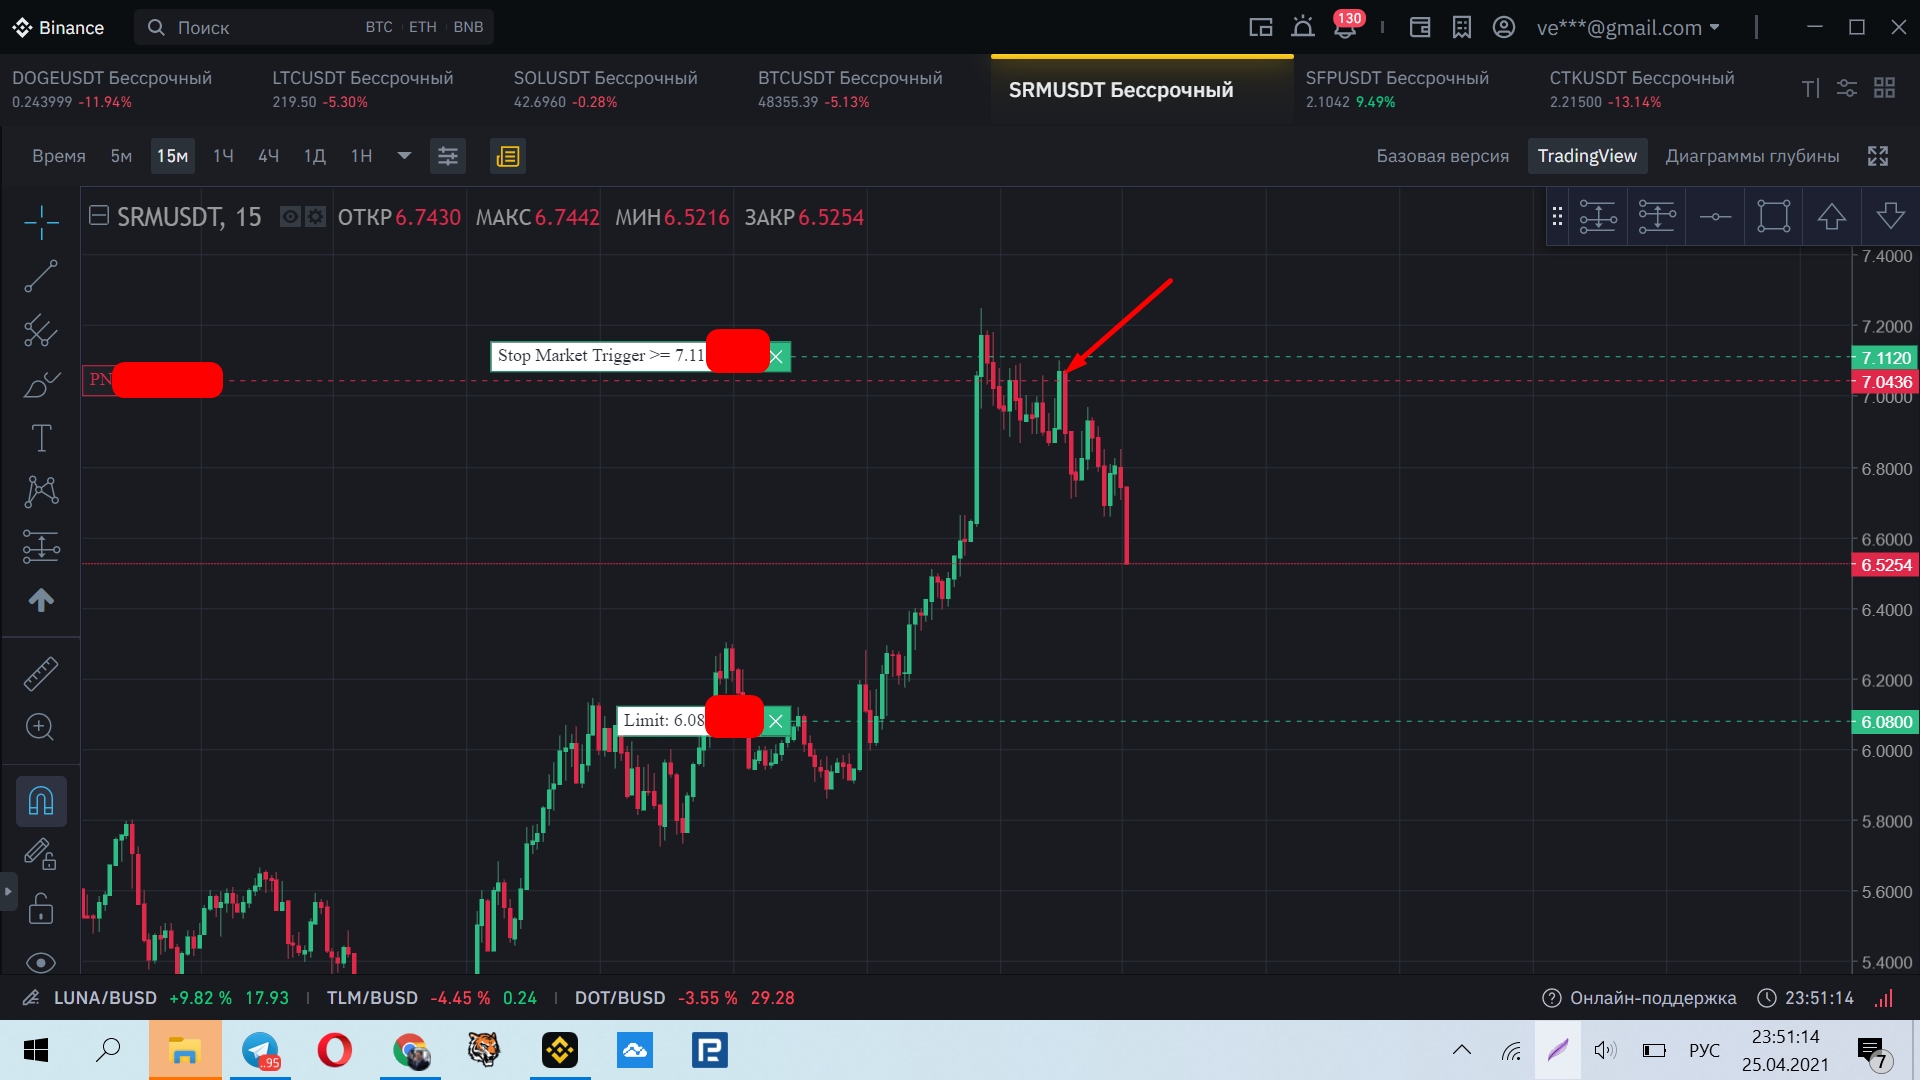Expand the left side panel arrow
This screenshot has width=1920, height=1080.
click(x=8, y=890)
